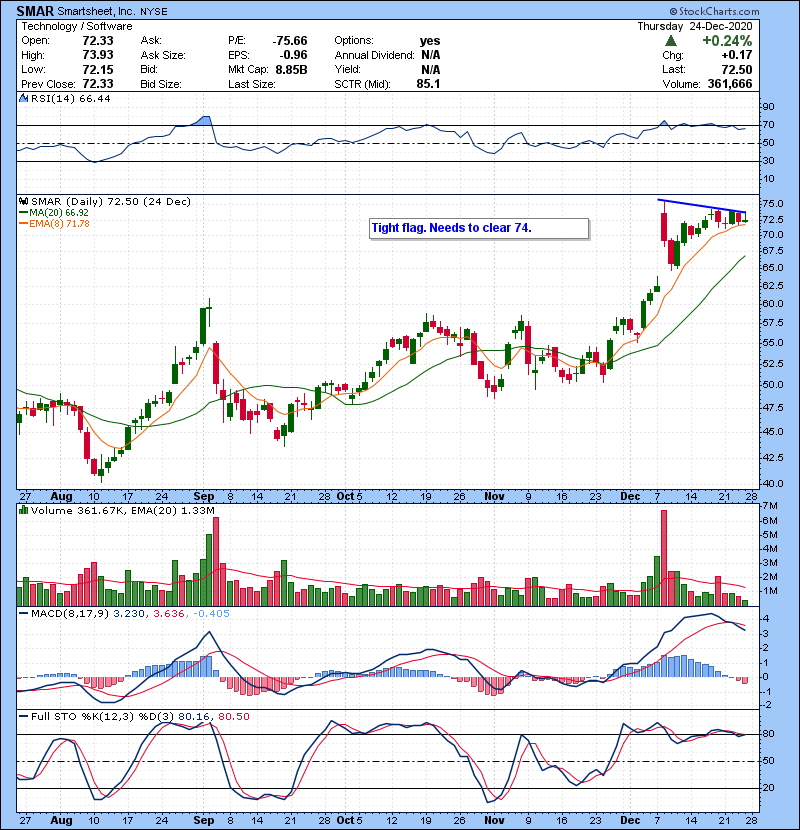The width and height of the screenshot is (800, 830).
Task: Click the 40.0 price axis label
Action: click(772, 483)
